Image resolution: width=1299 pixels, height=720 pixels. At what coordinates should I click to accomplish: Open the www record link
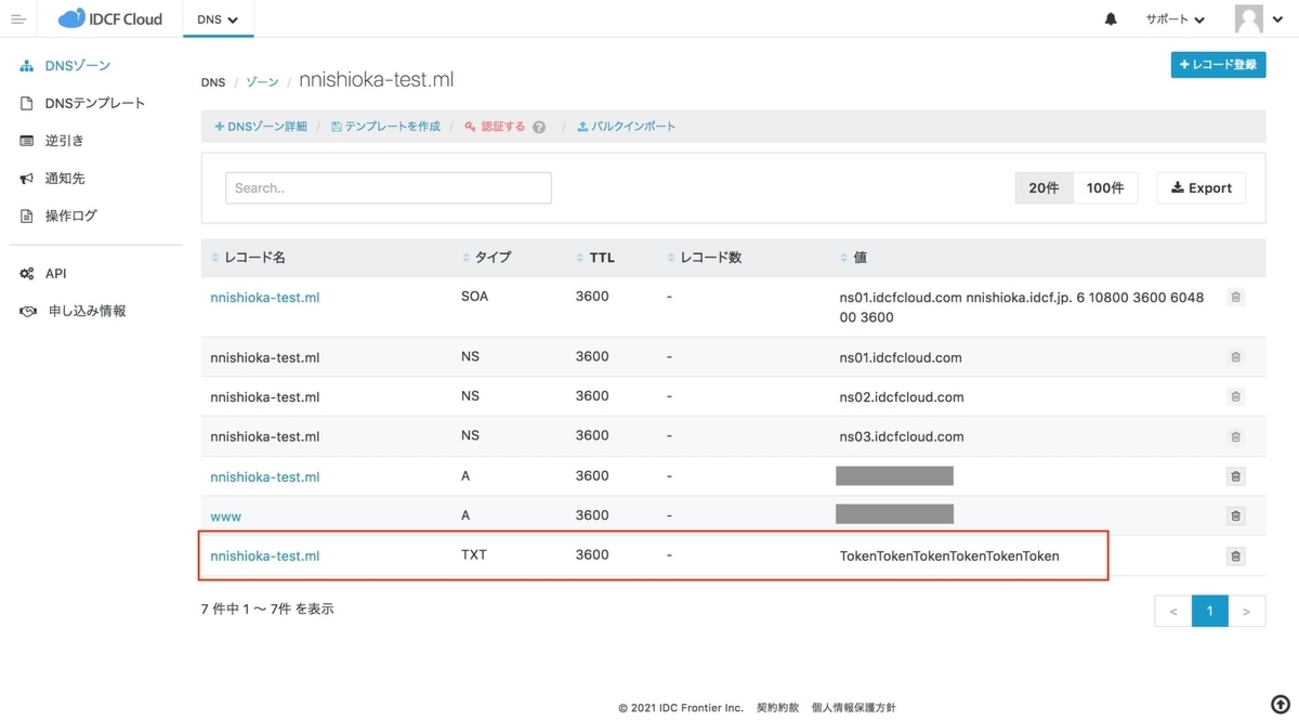coord(225,517)
